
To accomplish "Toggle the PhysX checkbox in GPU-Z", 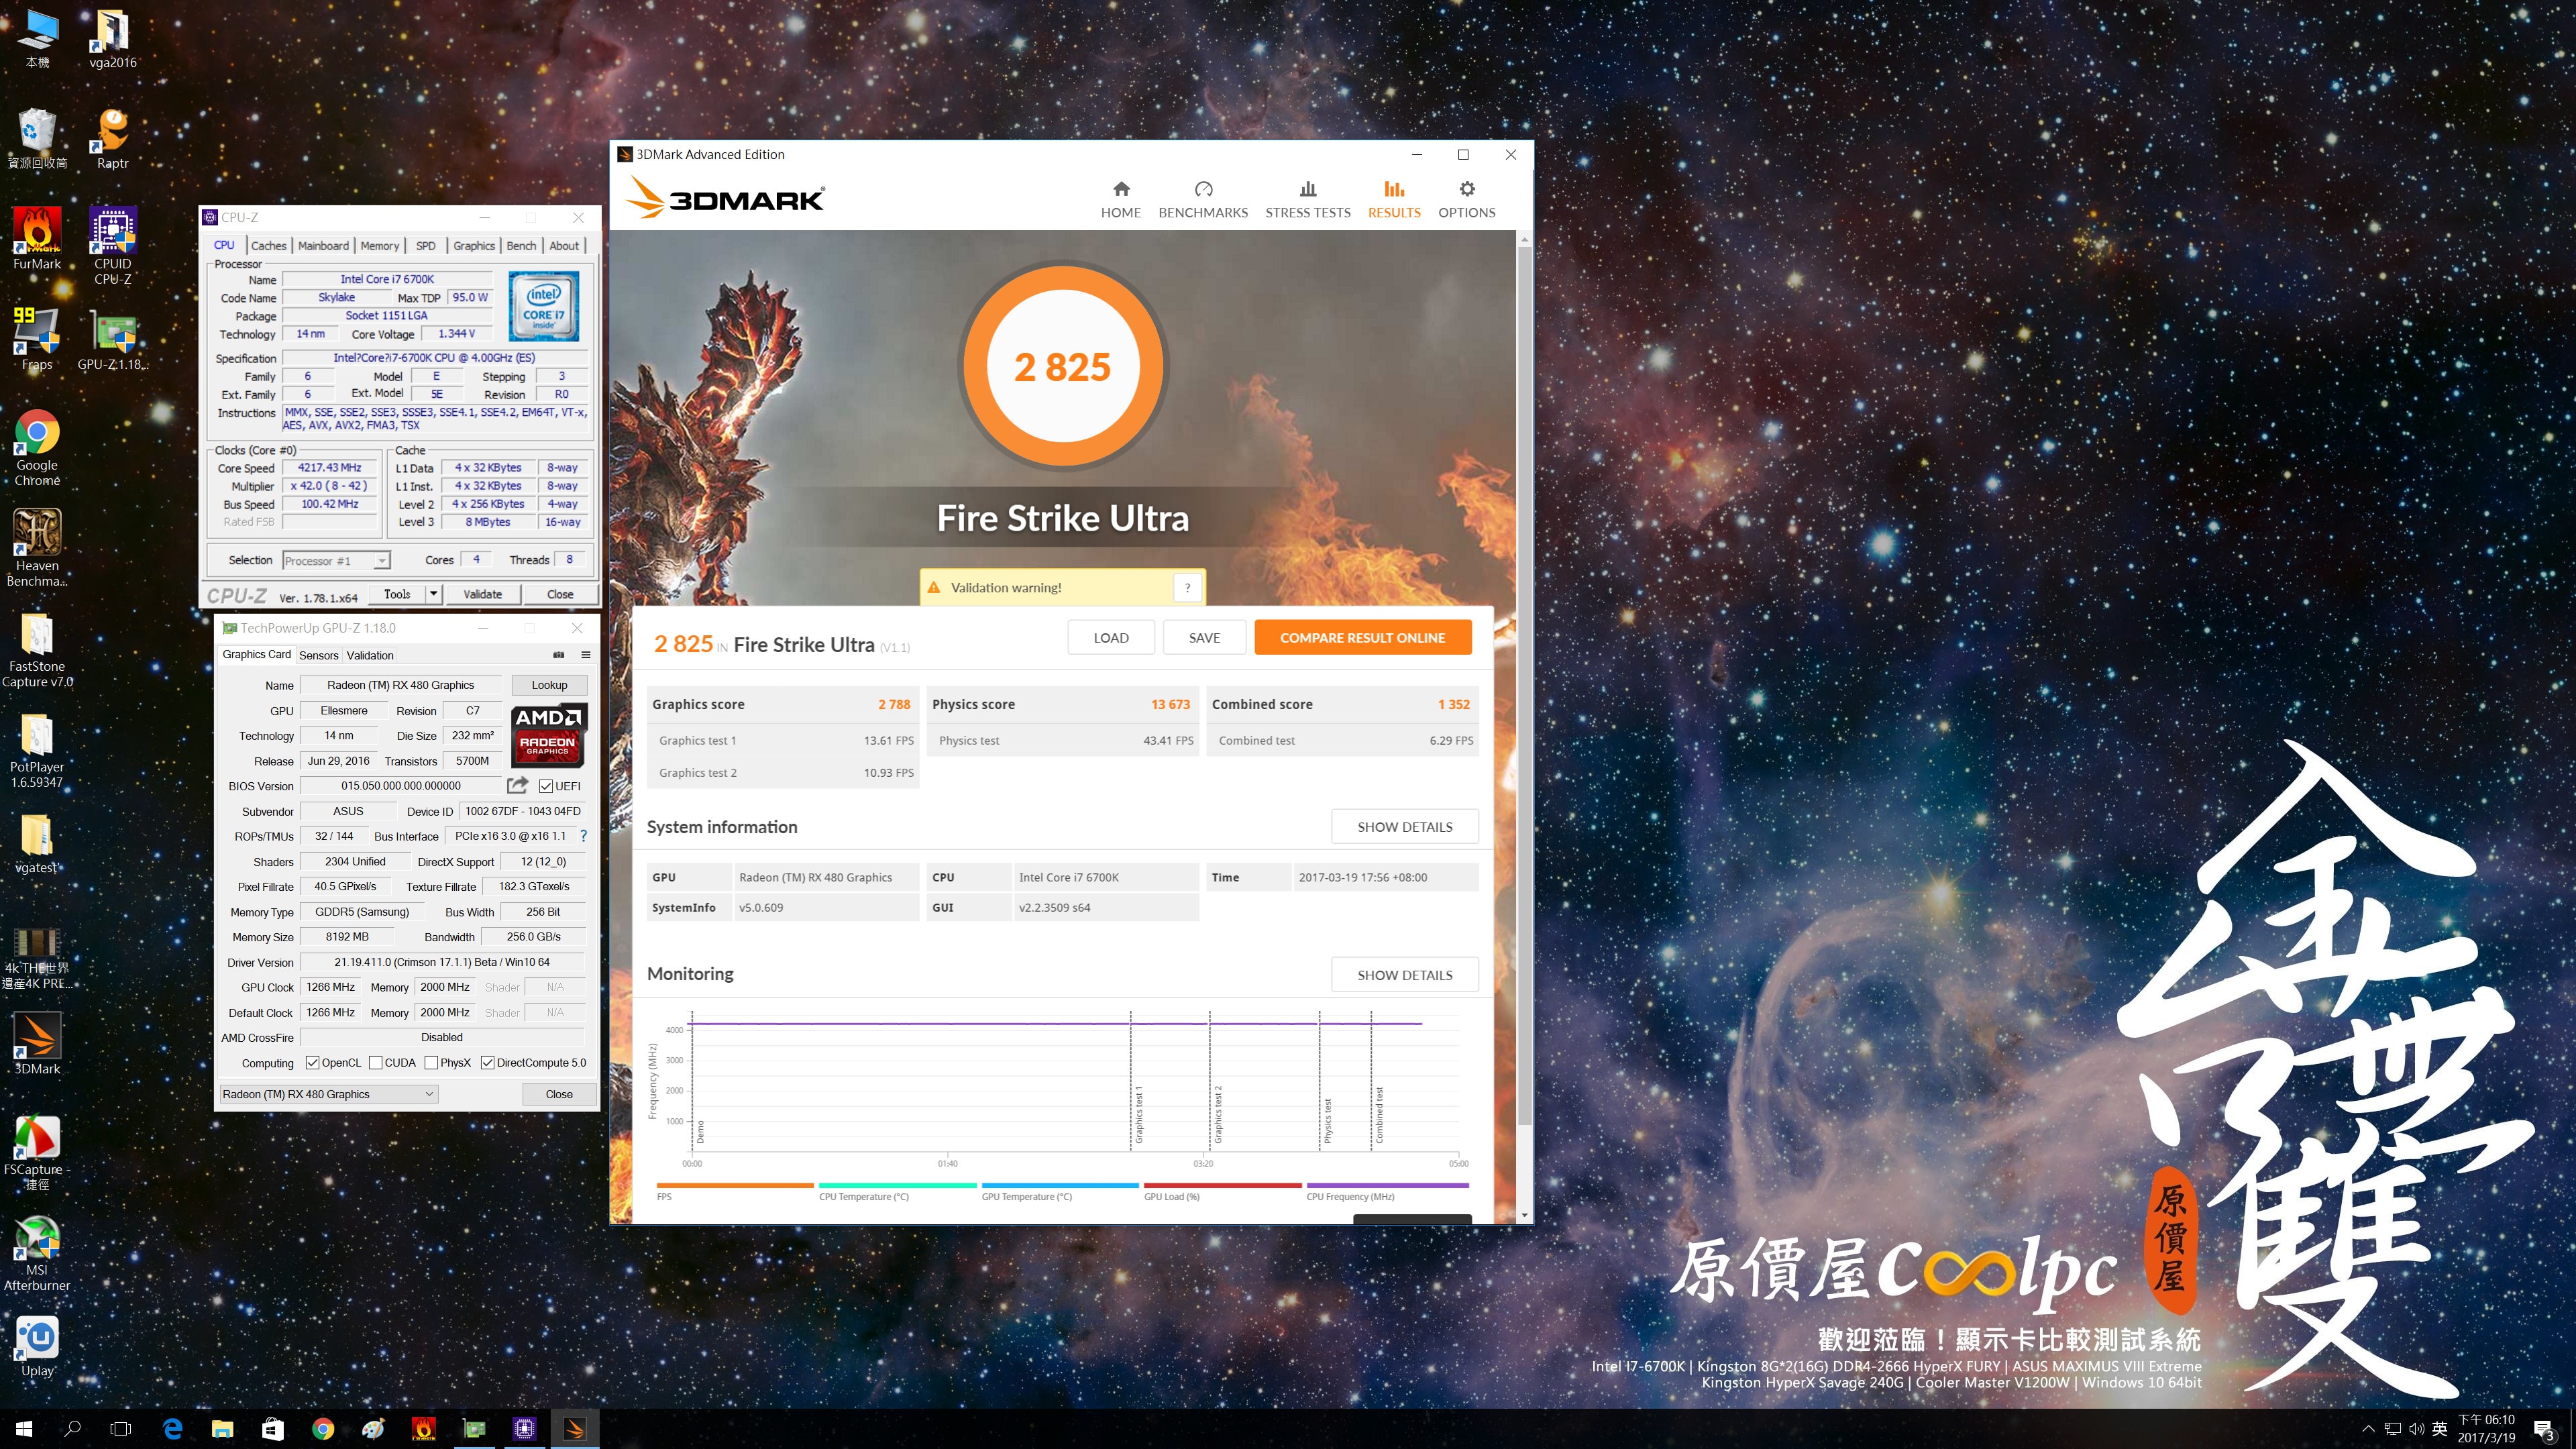I will coord(431,1062).
